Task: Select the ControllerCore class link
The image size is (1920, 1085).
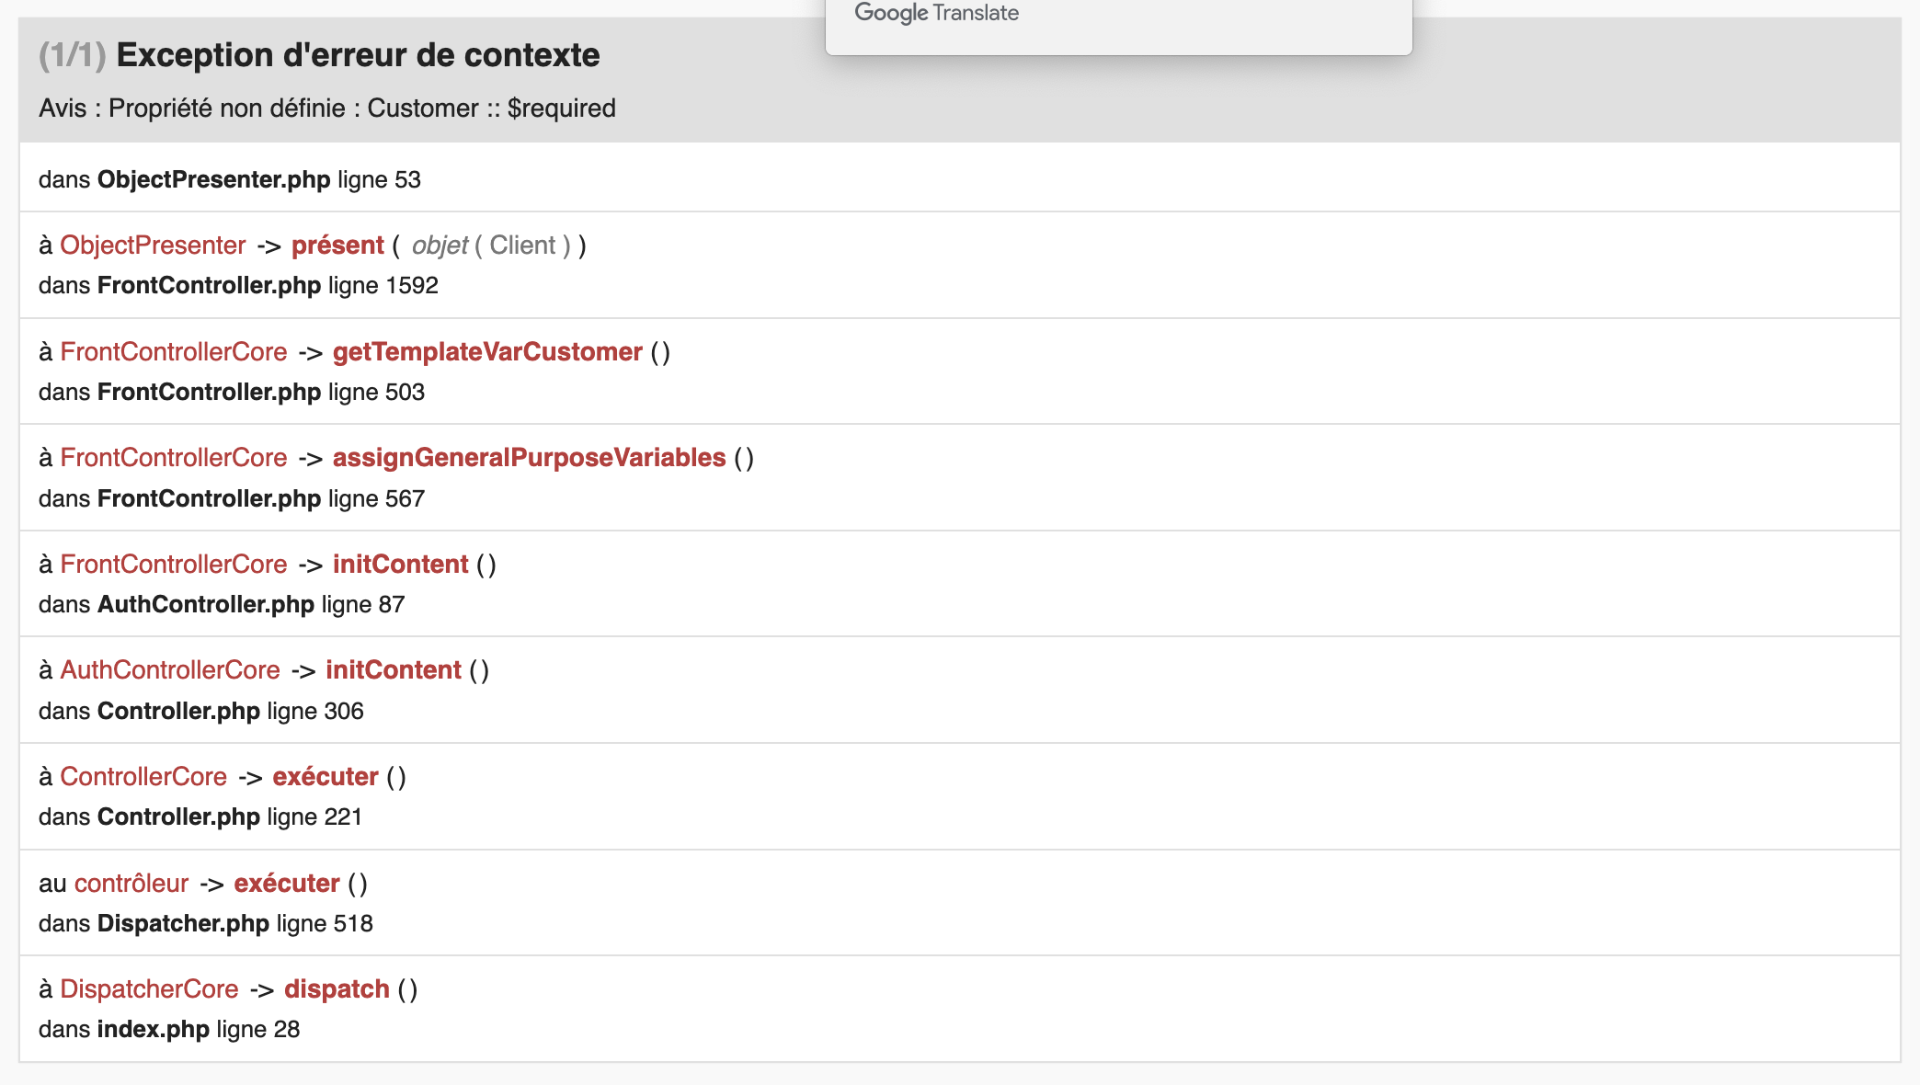Action: coord(143,777)
